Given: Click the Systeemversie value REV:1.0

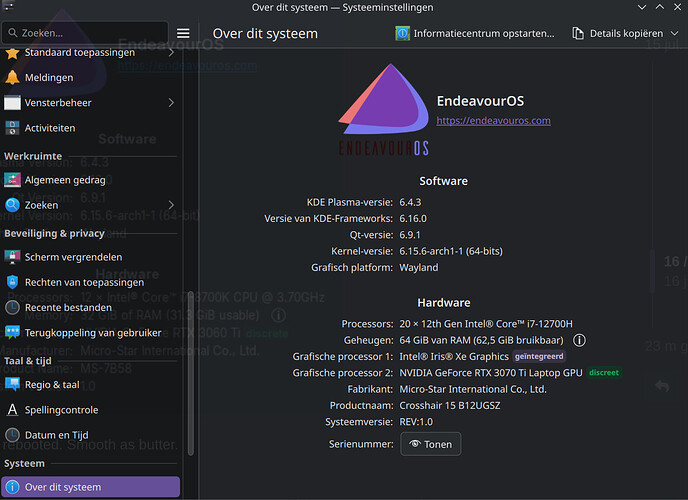Looking at the screenshot, I should pyautogui.click(x=416, y=422).
